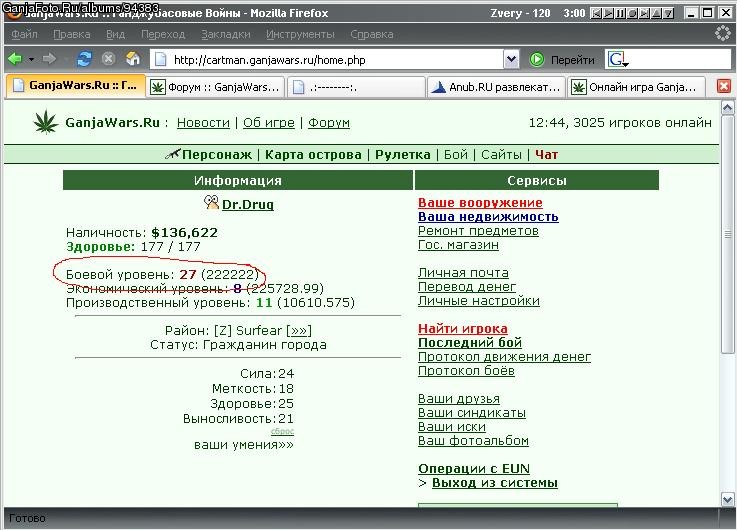The width and height of the screenshot is (737, 530).
Task: Open Рулетка in the navigation bar
Action: point(402,155)
